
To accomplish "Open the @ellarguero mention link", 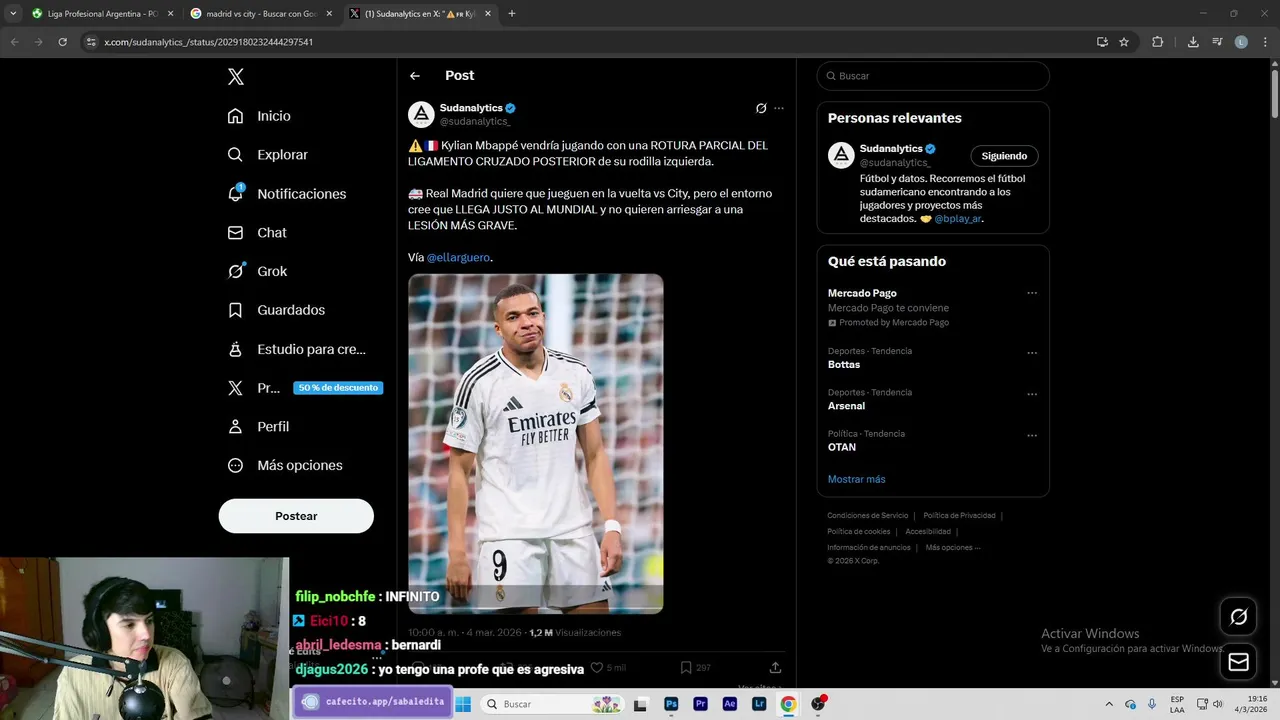I will 458,257.
